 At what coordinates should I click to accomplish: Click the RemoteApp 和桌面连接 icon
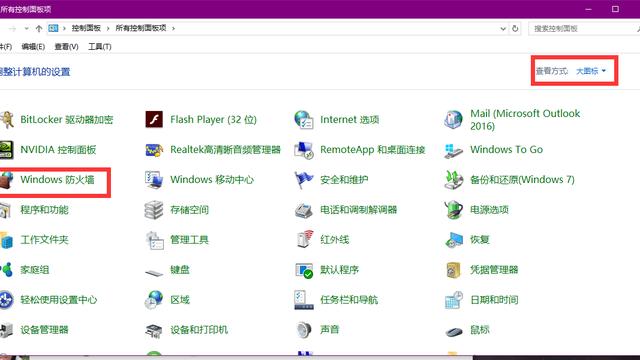pos(304,150)
